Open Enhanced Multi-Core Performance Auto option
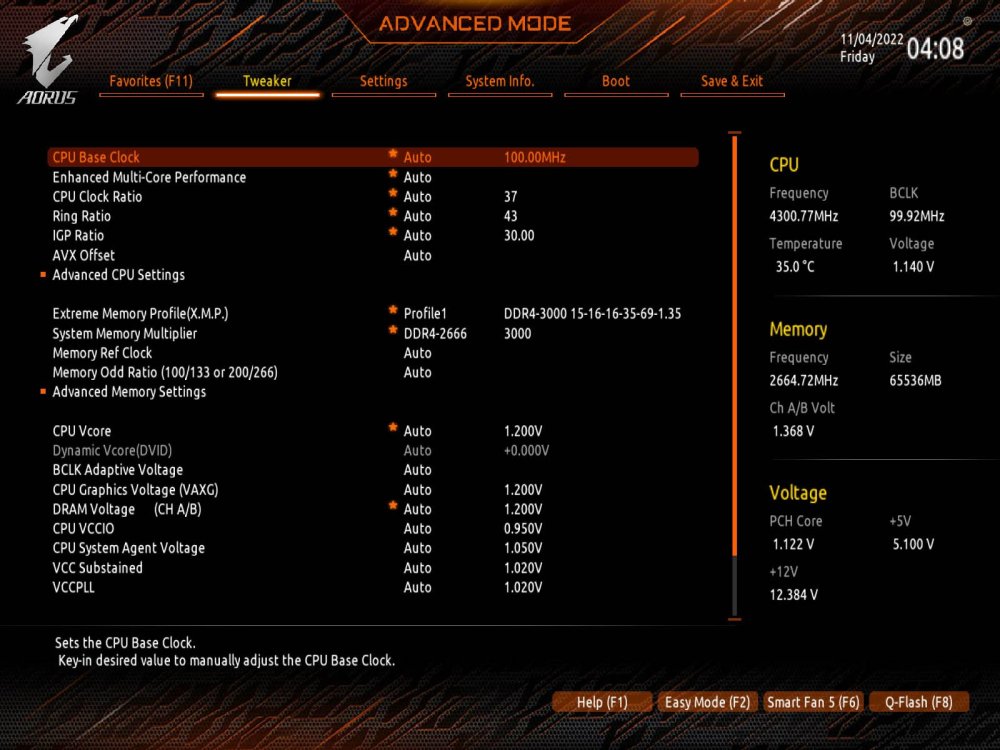Viewport: 1000px width, 750px height. [418, 177]
